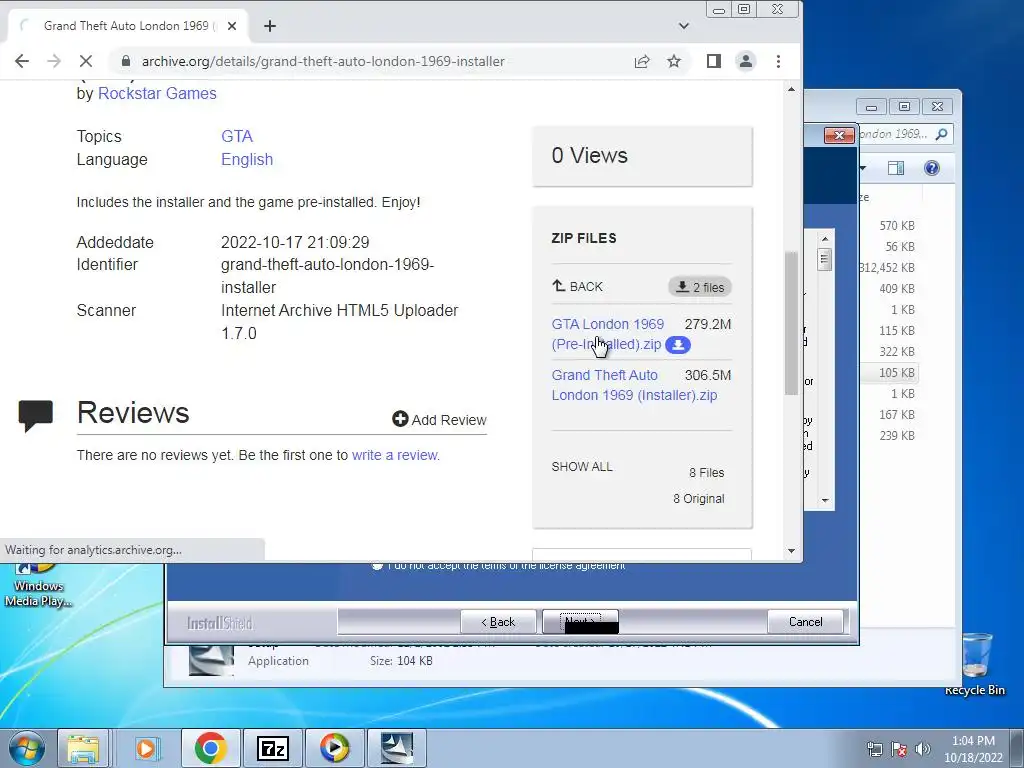
Task: Open the Rockstar Games creator link
Action: tap(157, 93)
